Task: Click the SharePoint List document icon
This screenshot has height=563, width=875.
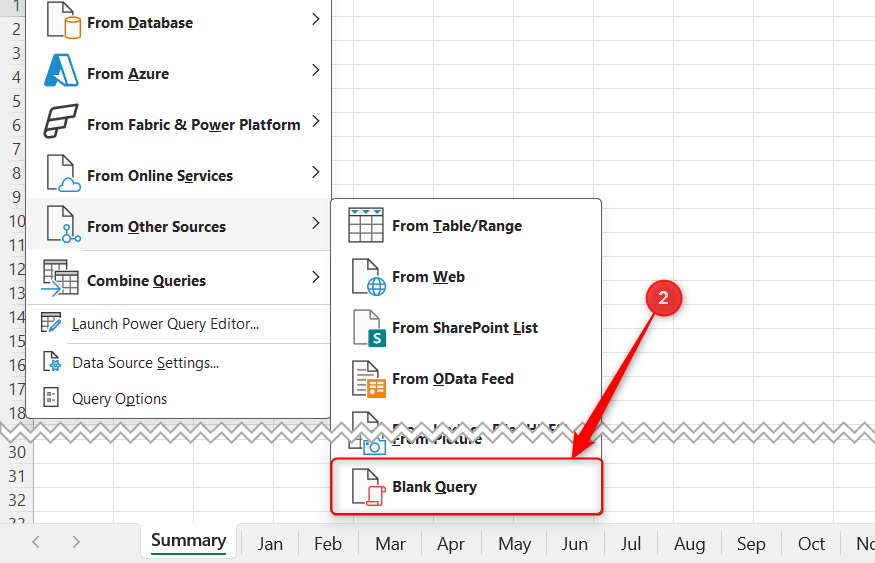Action: (x=369, y=328)
